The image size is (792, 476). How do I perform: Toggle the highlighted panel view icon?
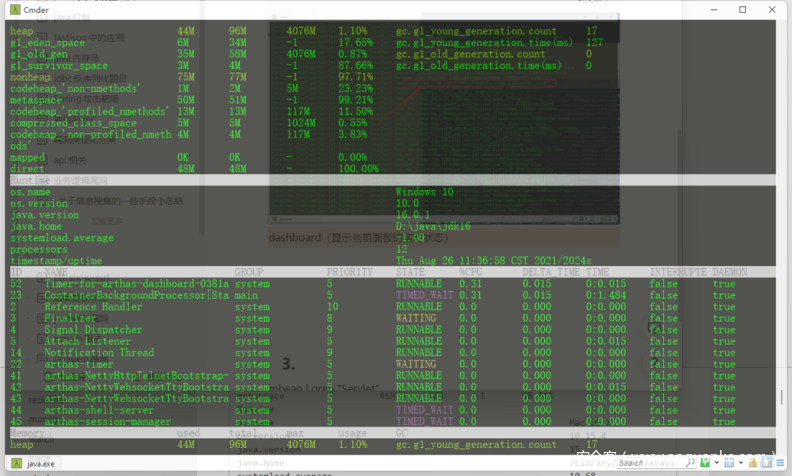click(767, 462)
